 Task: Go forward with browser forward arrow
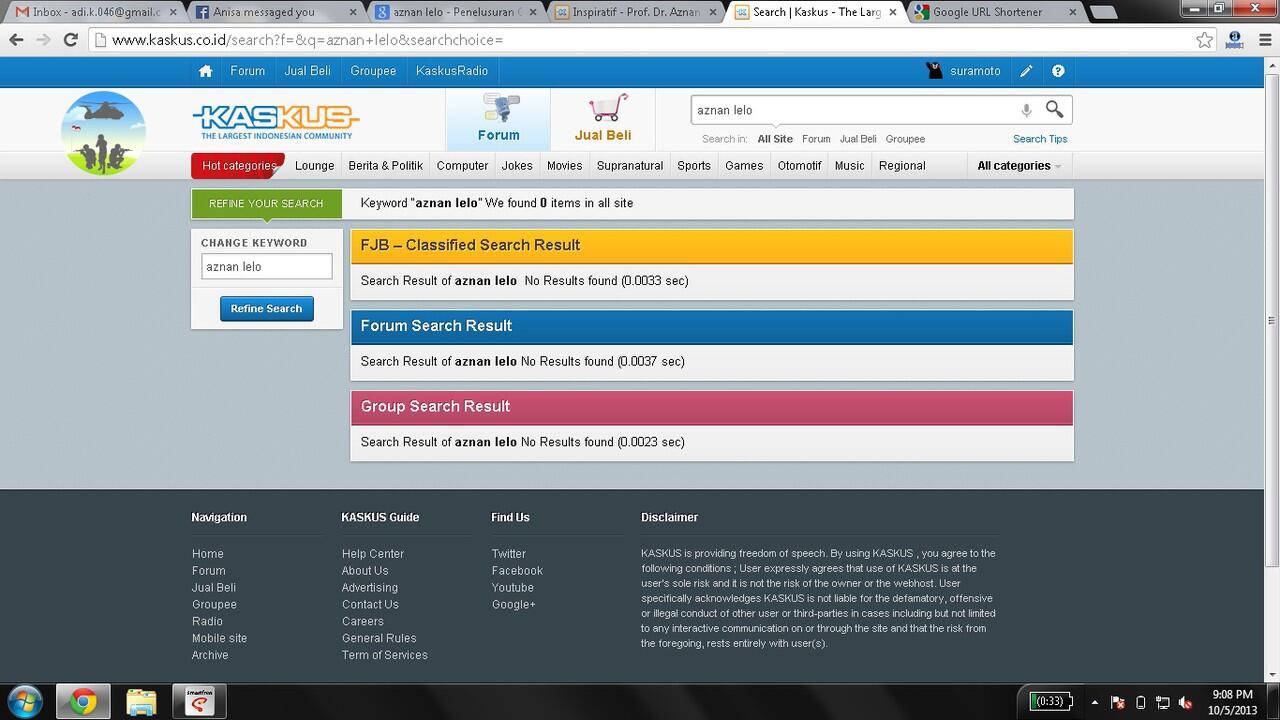point(43,40)
